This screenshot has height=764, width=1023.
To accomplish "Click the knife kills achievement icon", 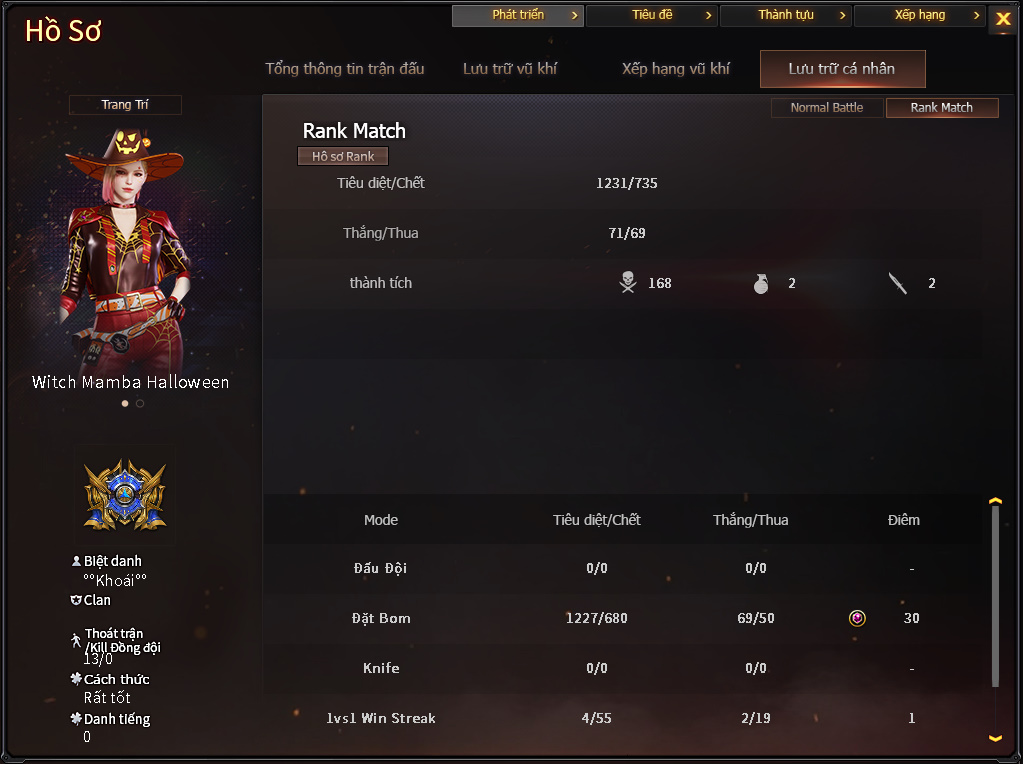I will 898,283.
